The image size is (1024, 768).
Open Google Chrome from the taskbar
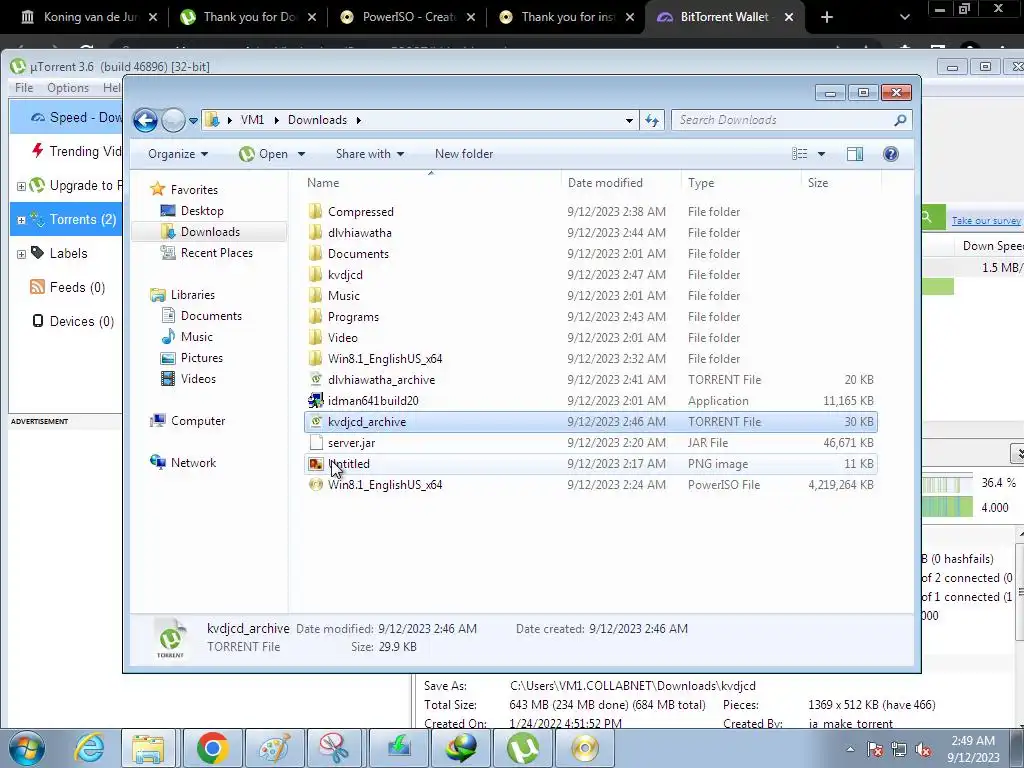click(212, 748)
